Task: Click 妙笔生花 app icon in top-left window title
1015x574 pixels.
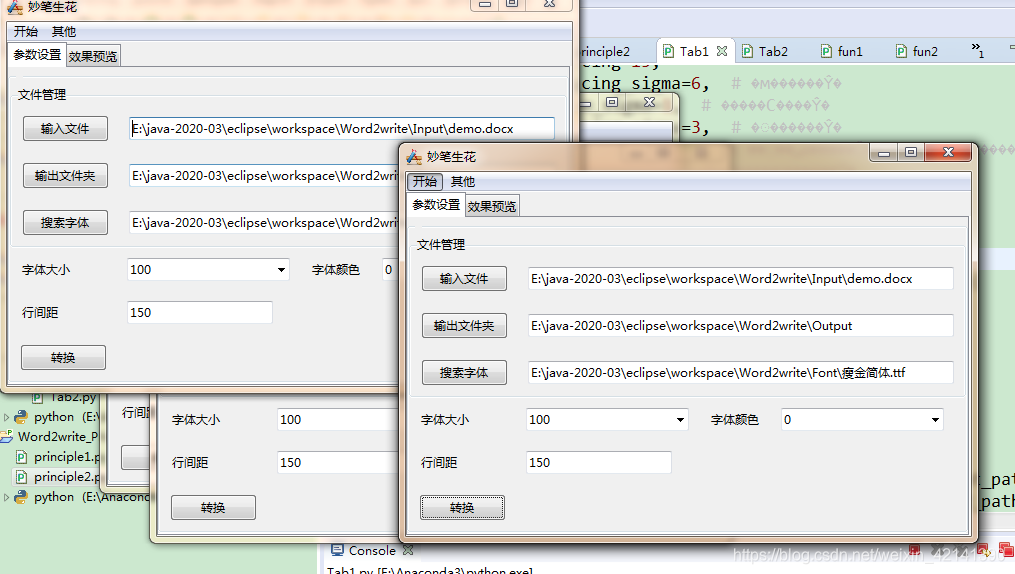Action: [x=15, y=6]
